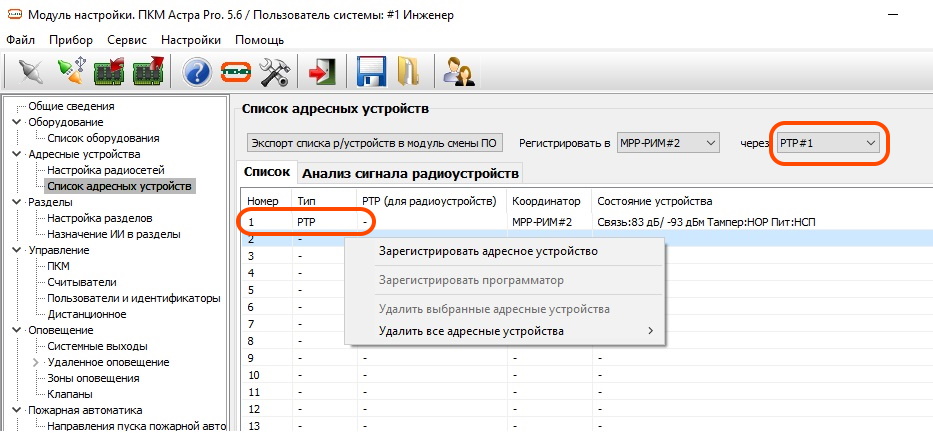Open the users icon in toolbar
The width and height of the screenshot is (933, 433).
pos(458,72)
